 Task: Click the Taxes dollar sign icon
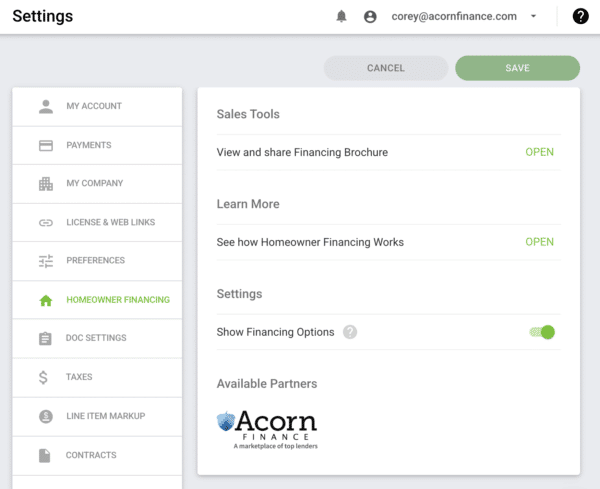point(43,377)
